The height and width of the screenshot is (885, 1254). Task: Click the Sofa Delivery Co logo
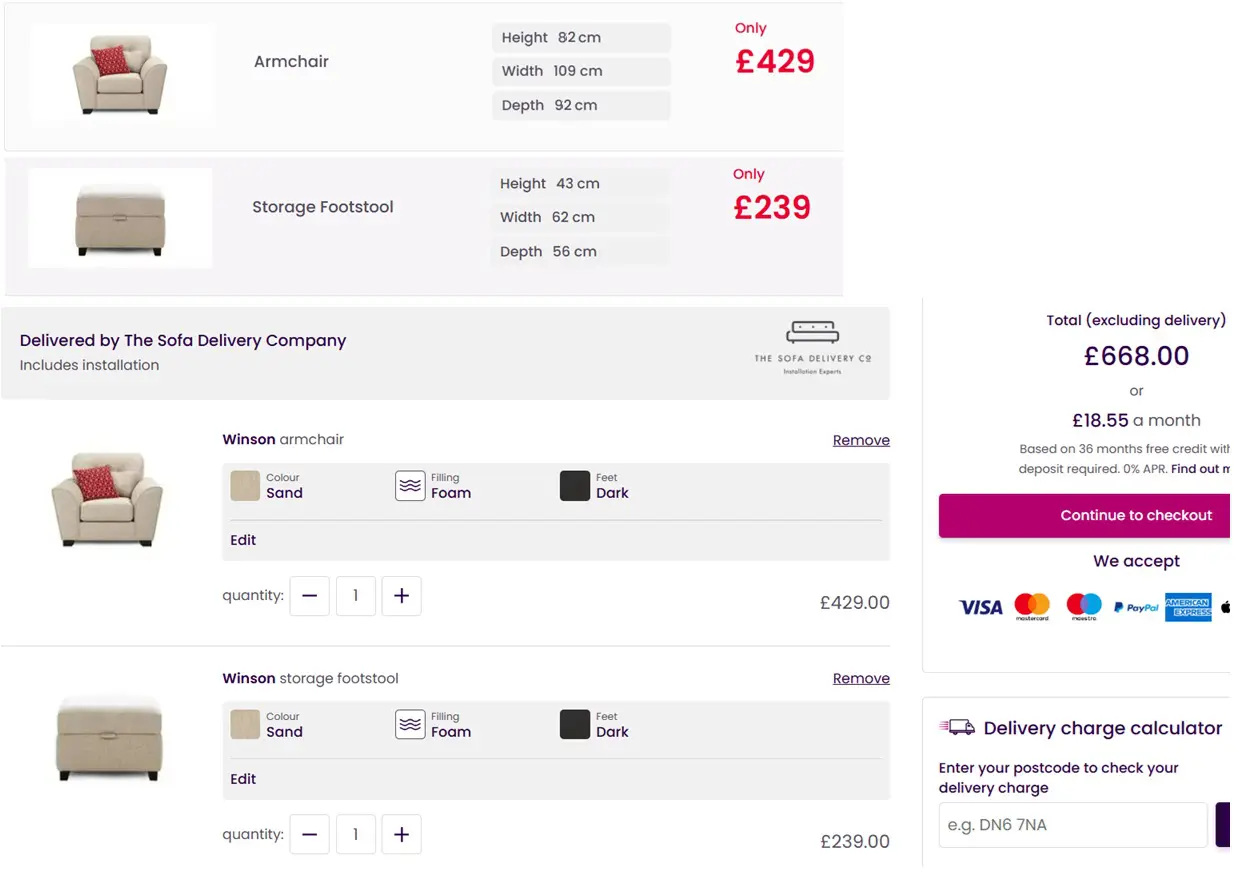[812, 347]
